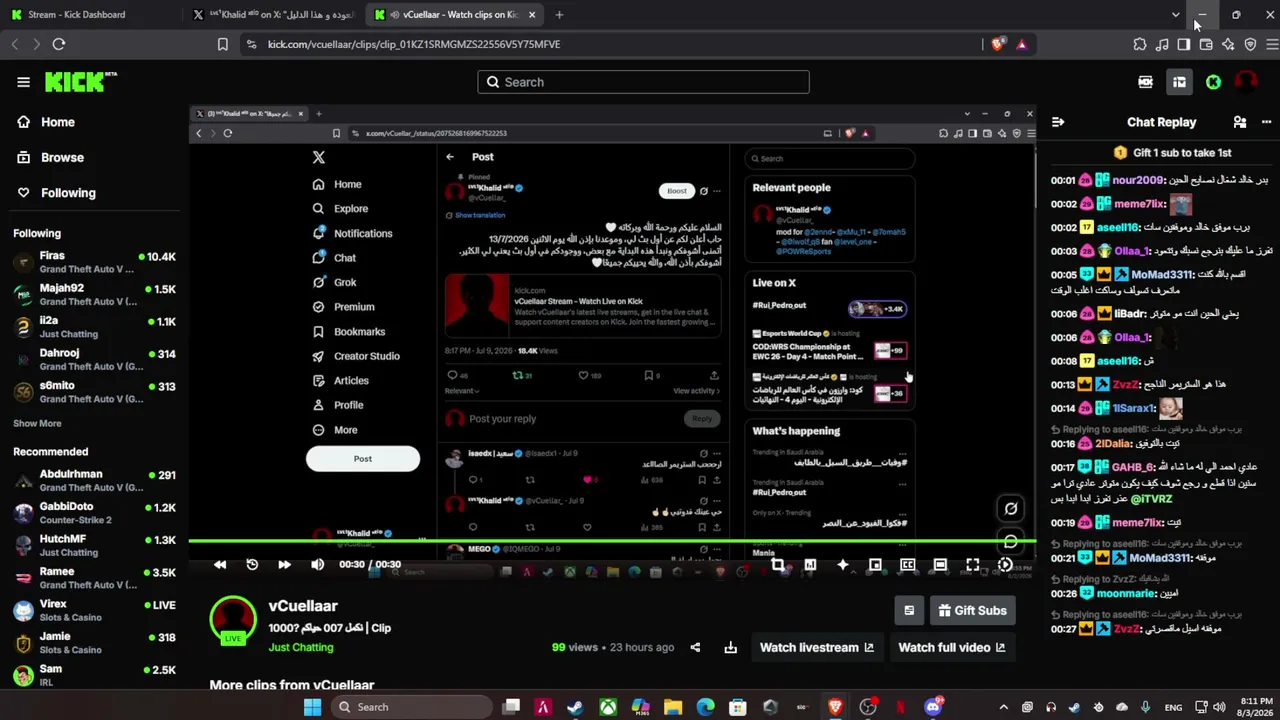Image resolution: width=1280 pixels, height=720 pixels.
Task: Share the clip
Action: coord(695,648)
